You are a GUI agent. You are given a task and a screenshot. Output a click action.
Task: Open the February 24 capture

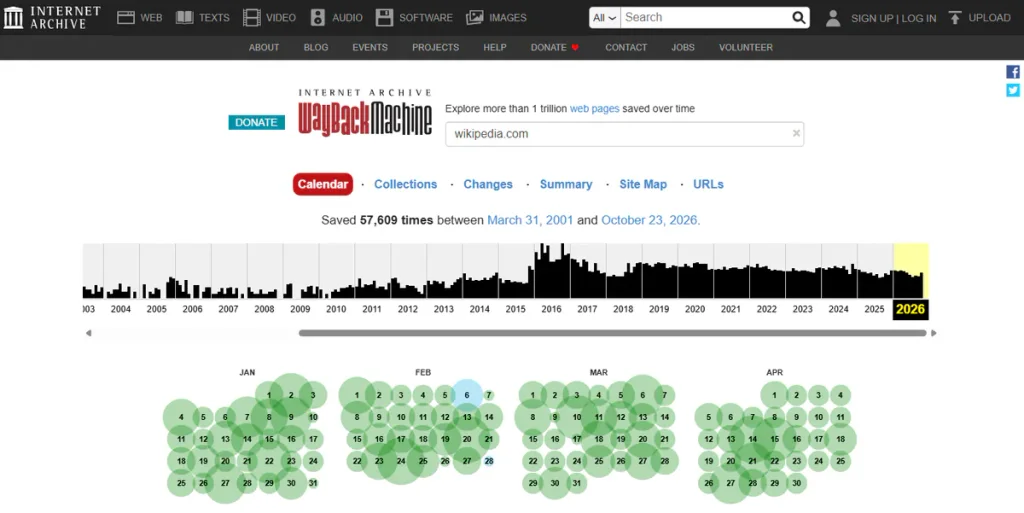pos(401,461)
